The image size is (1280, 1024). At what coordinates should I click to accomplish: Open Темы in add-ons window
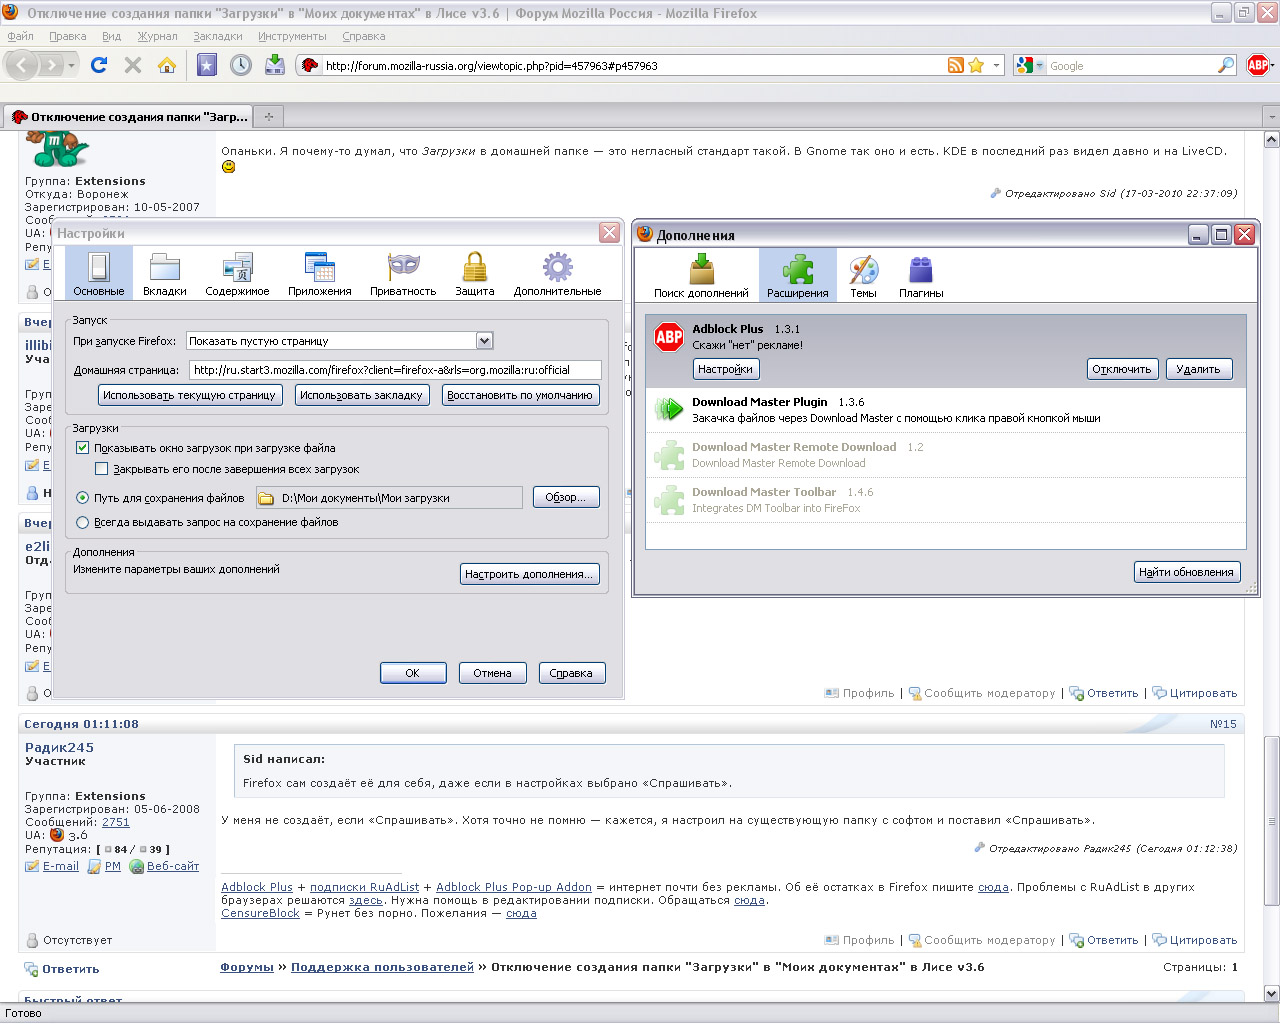click(863, 275)
